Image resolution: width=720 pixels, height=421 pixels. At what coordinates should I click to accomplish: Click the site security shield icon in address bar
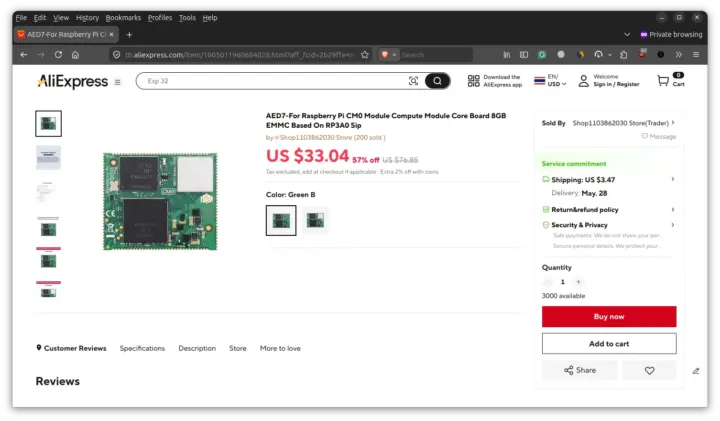click(x=117, y=55)
